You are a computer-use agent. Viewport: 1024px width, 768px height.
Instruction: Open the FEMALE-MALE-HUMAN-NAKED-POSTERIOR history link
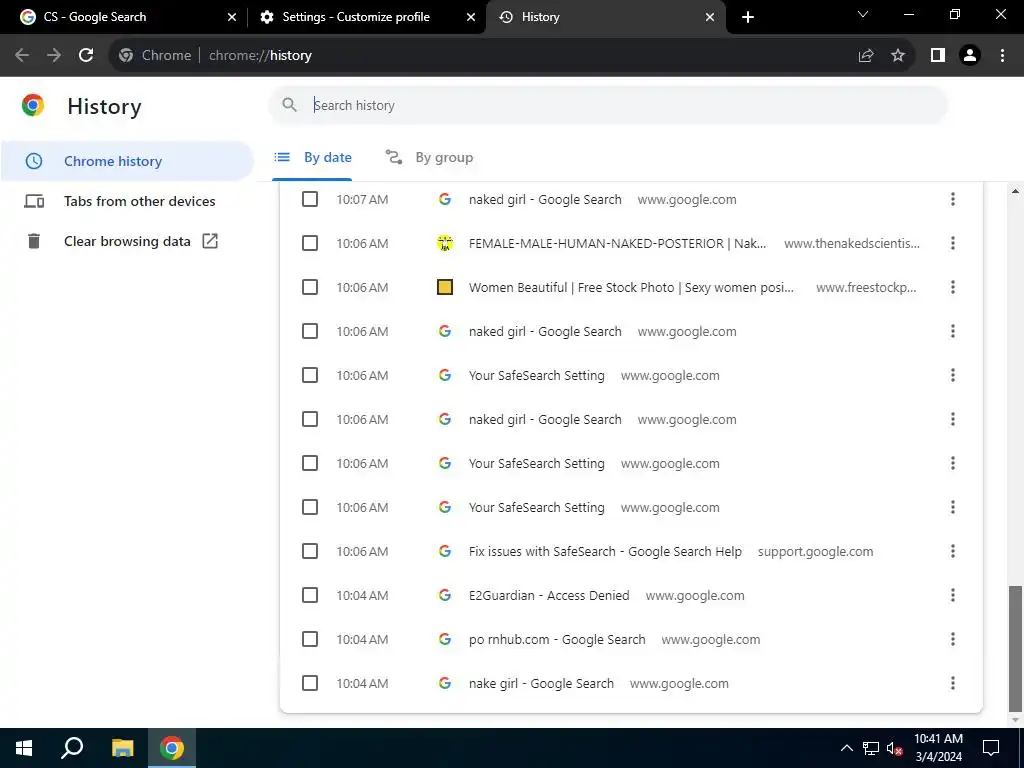coord(617,243)
